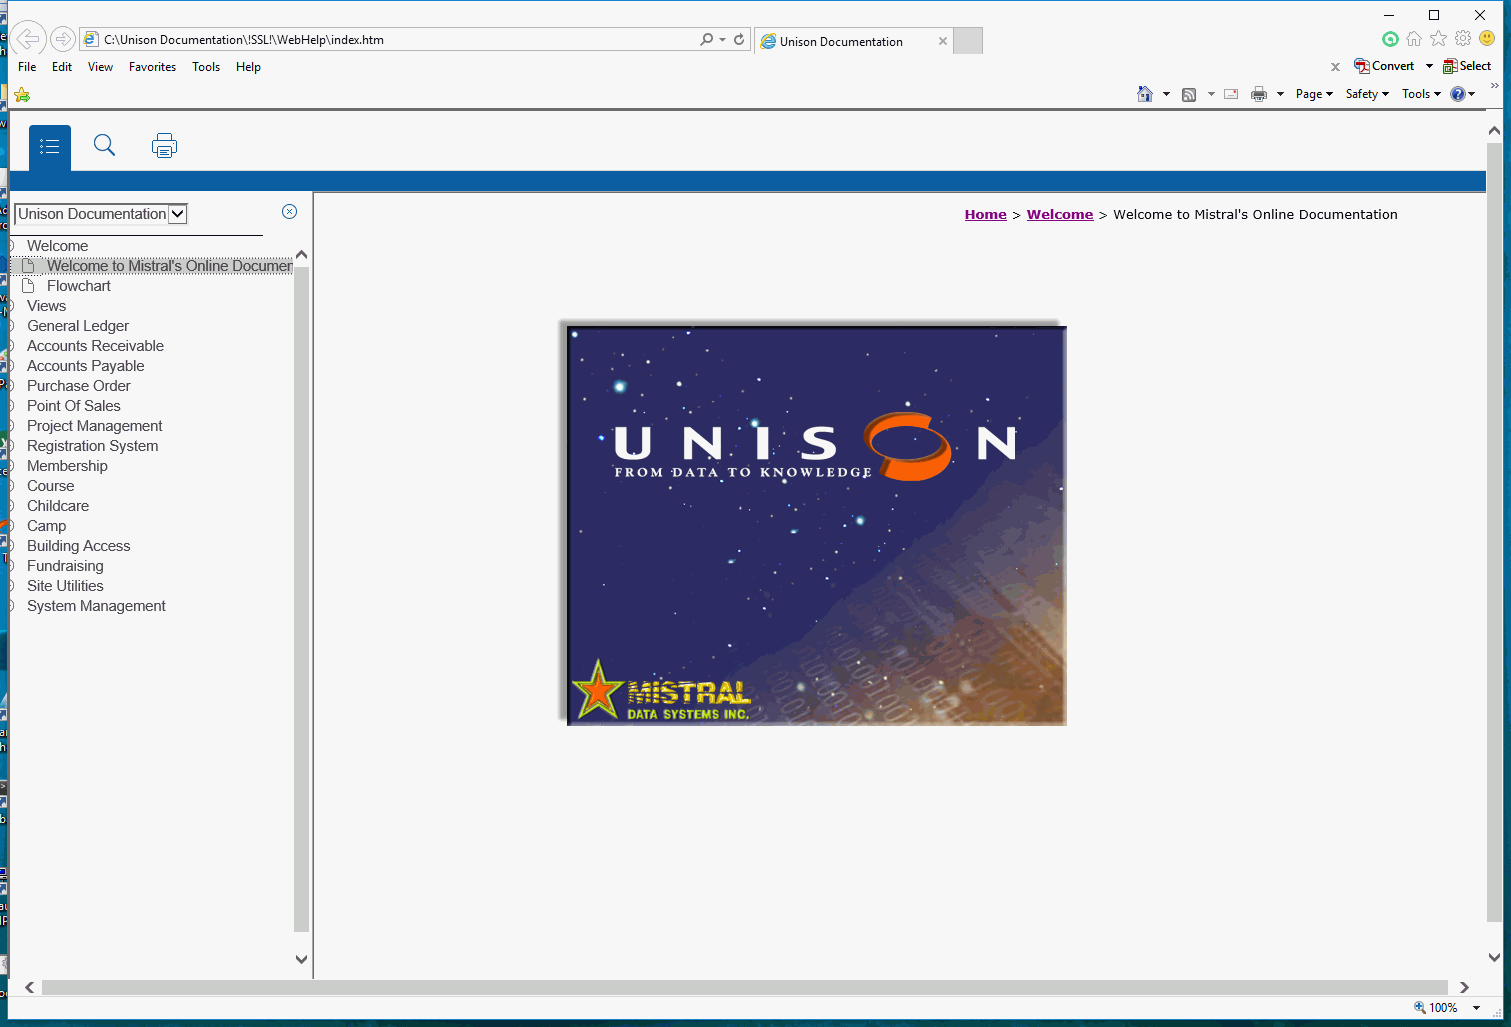Expand Building Access in contents
The width and height of the screenshot is (1511, 1027).
click(78, 546)
